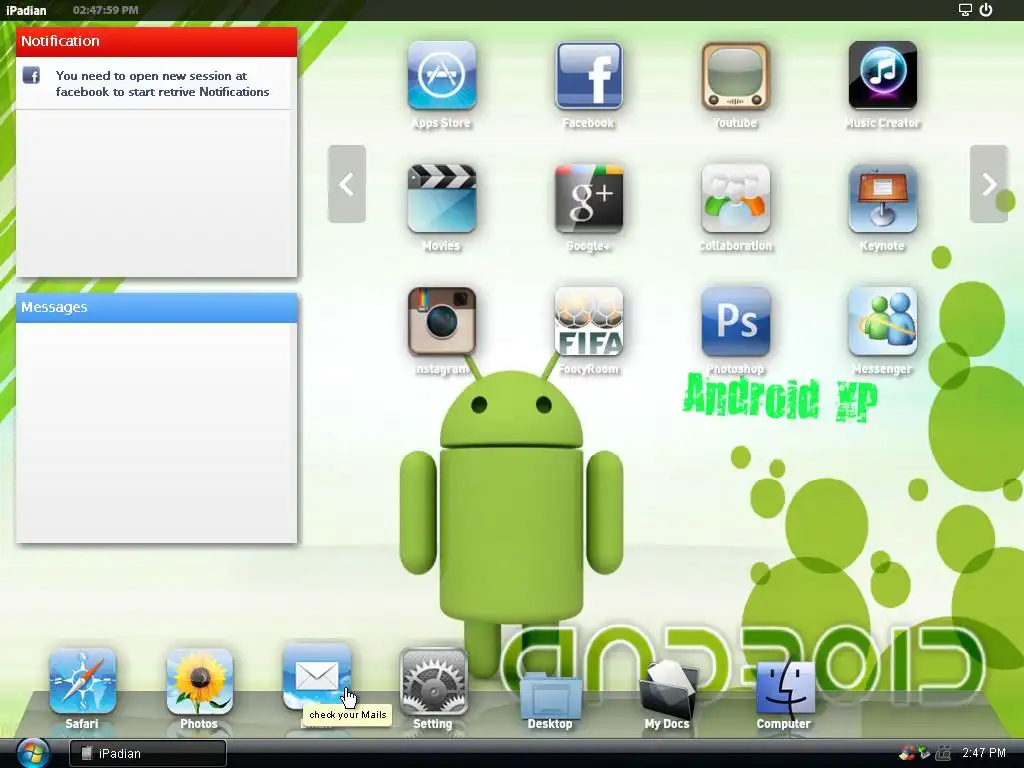1024x768 pixels.
Task: Click the 2:47 PM taskbar clock
Action: (984, 753)
